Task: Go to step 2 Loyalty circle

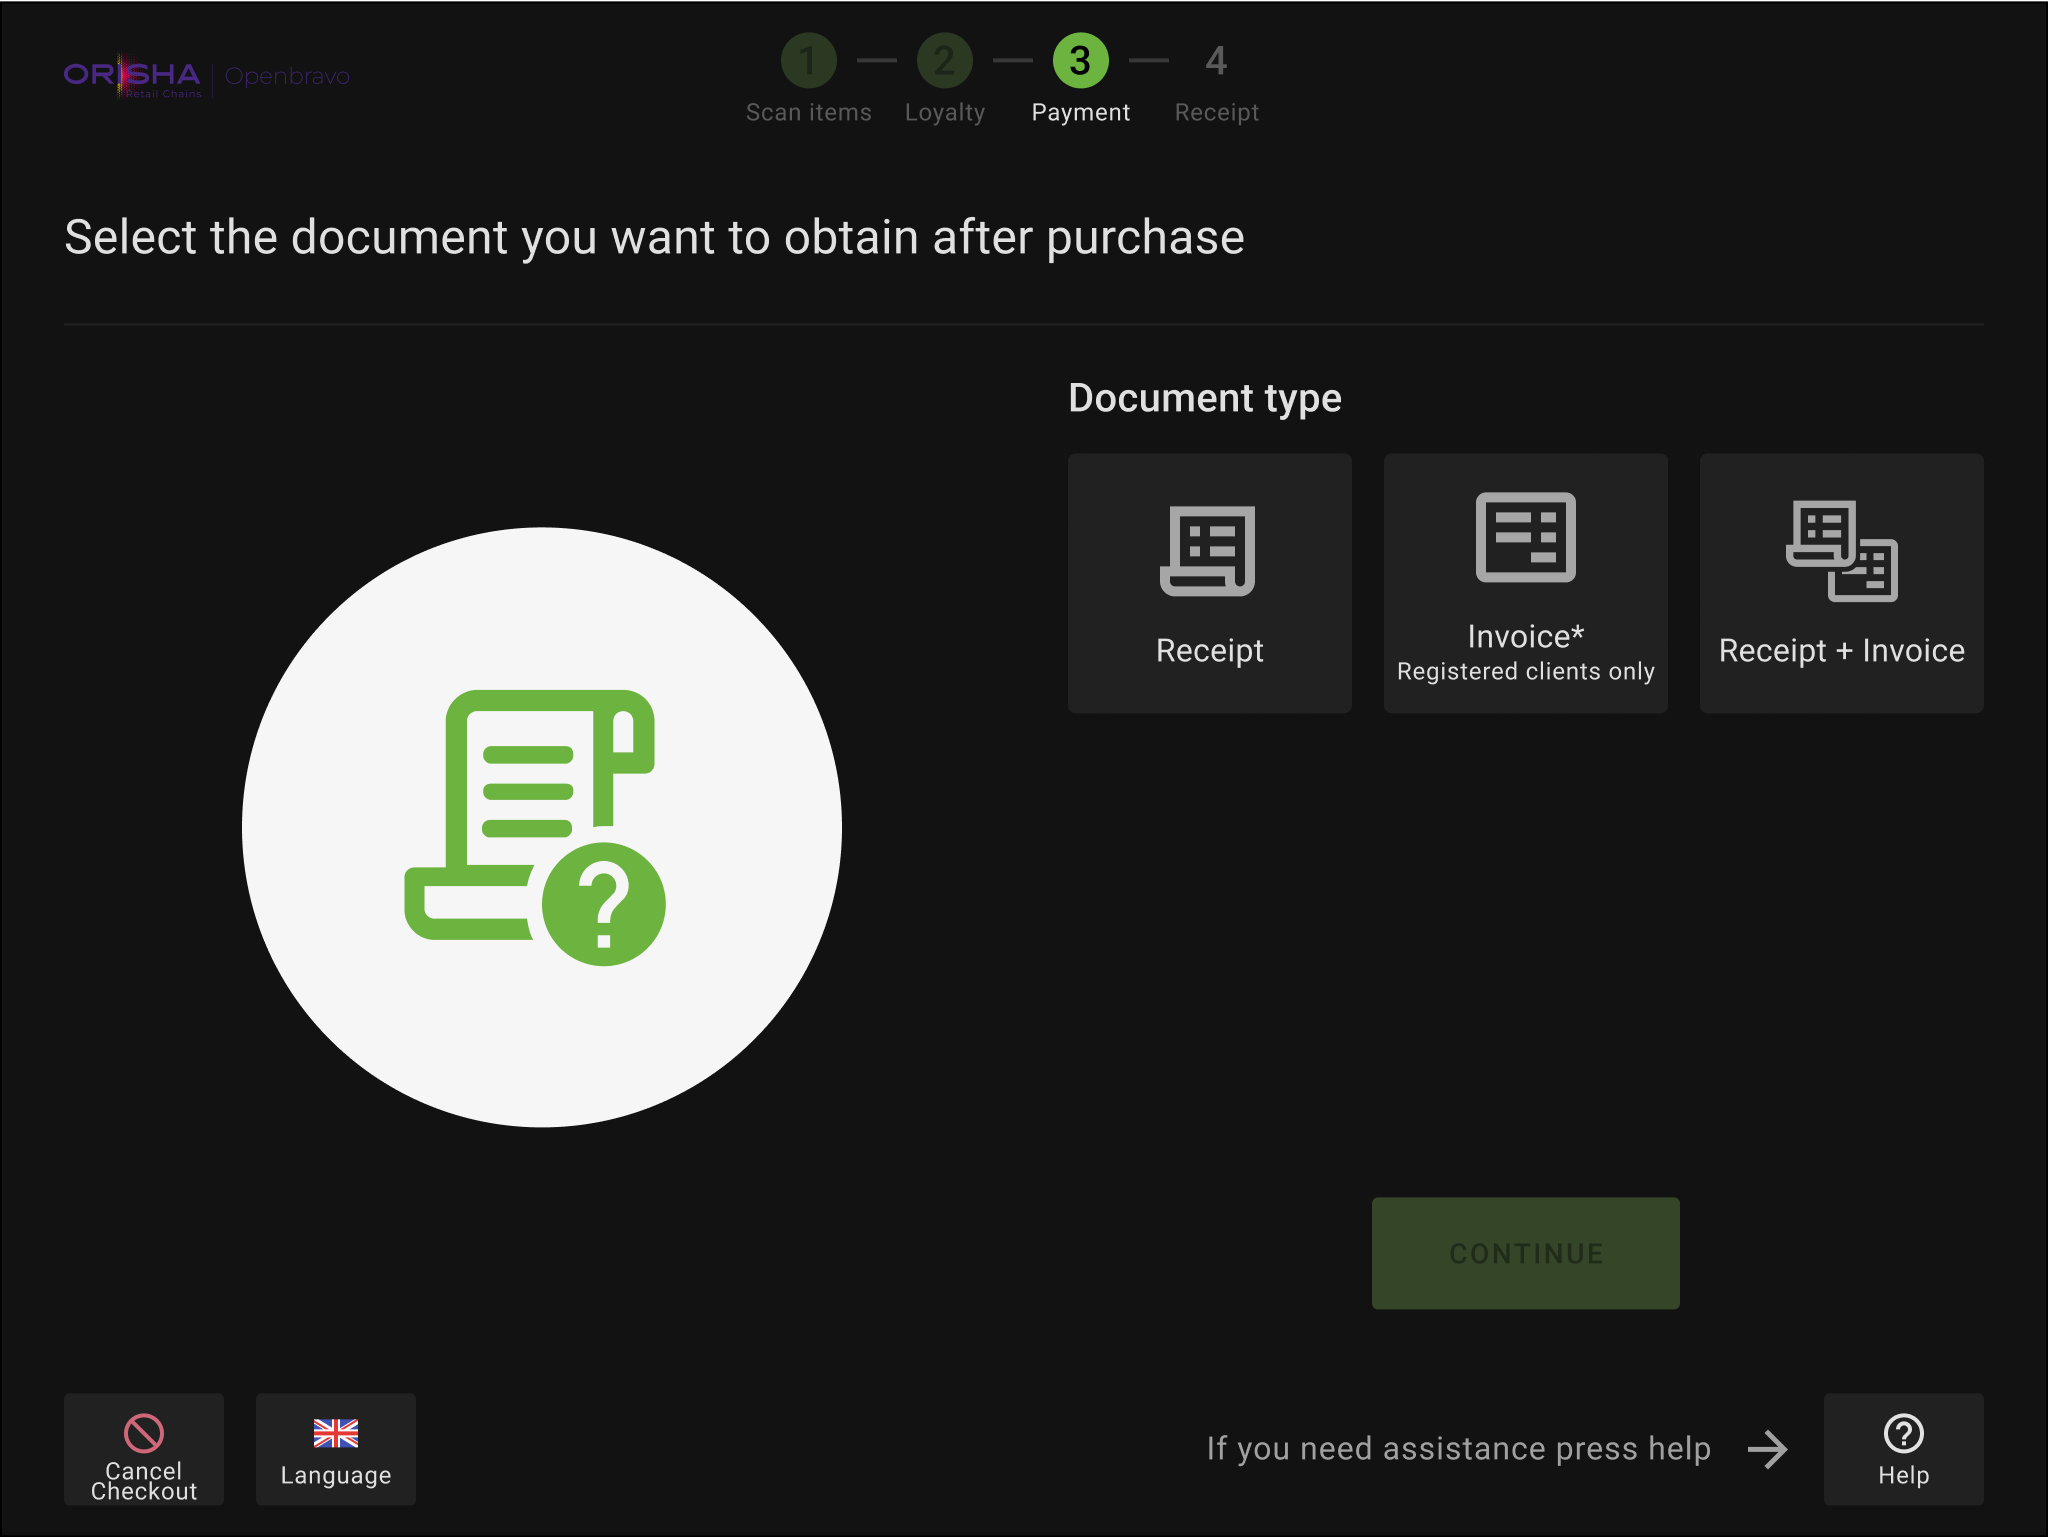Action: click(944, 61)
